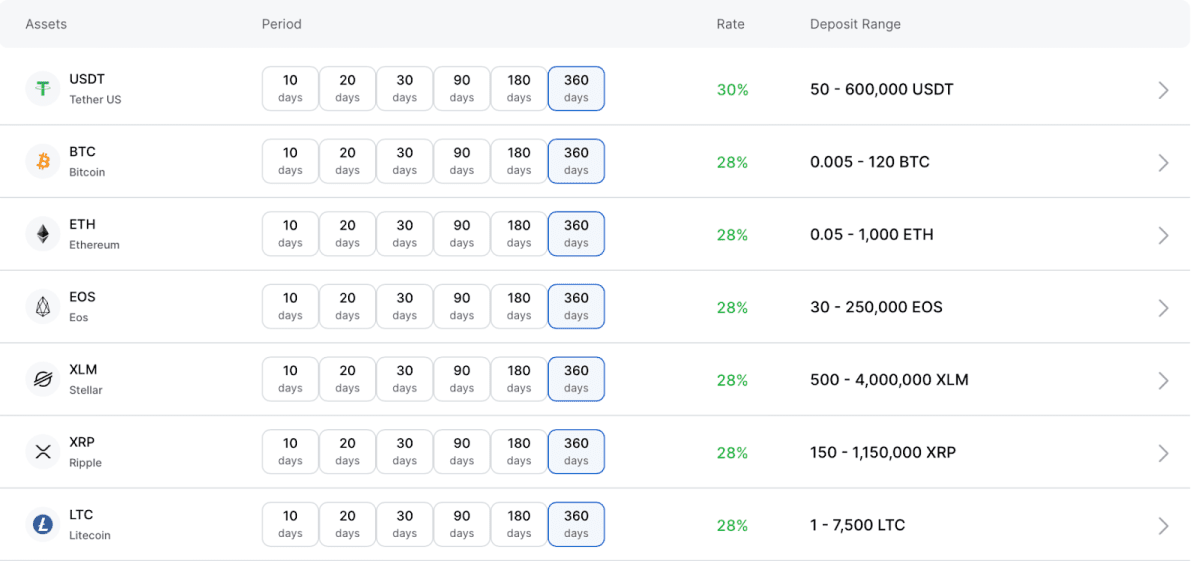Select 20 days period for XRP
The width and height of the screenshot is (1200, 561).
tap(347, 452)
